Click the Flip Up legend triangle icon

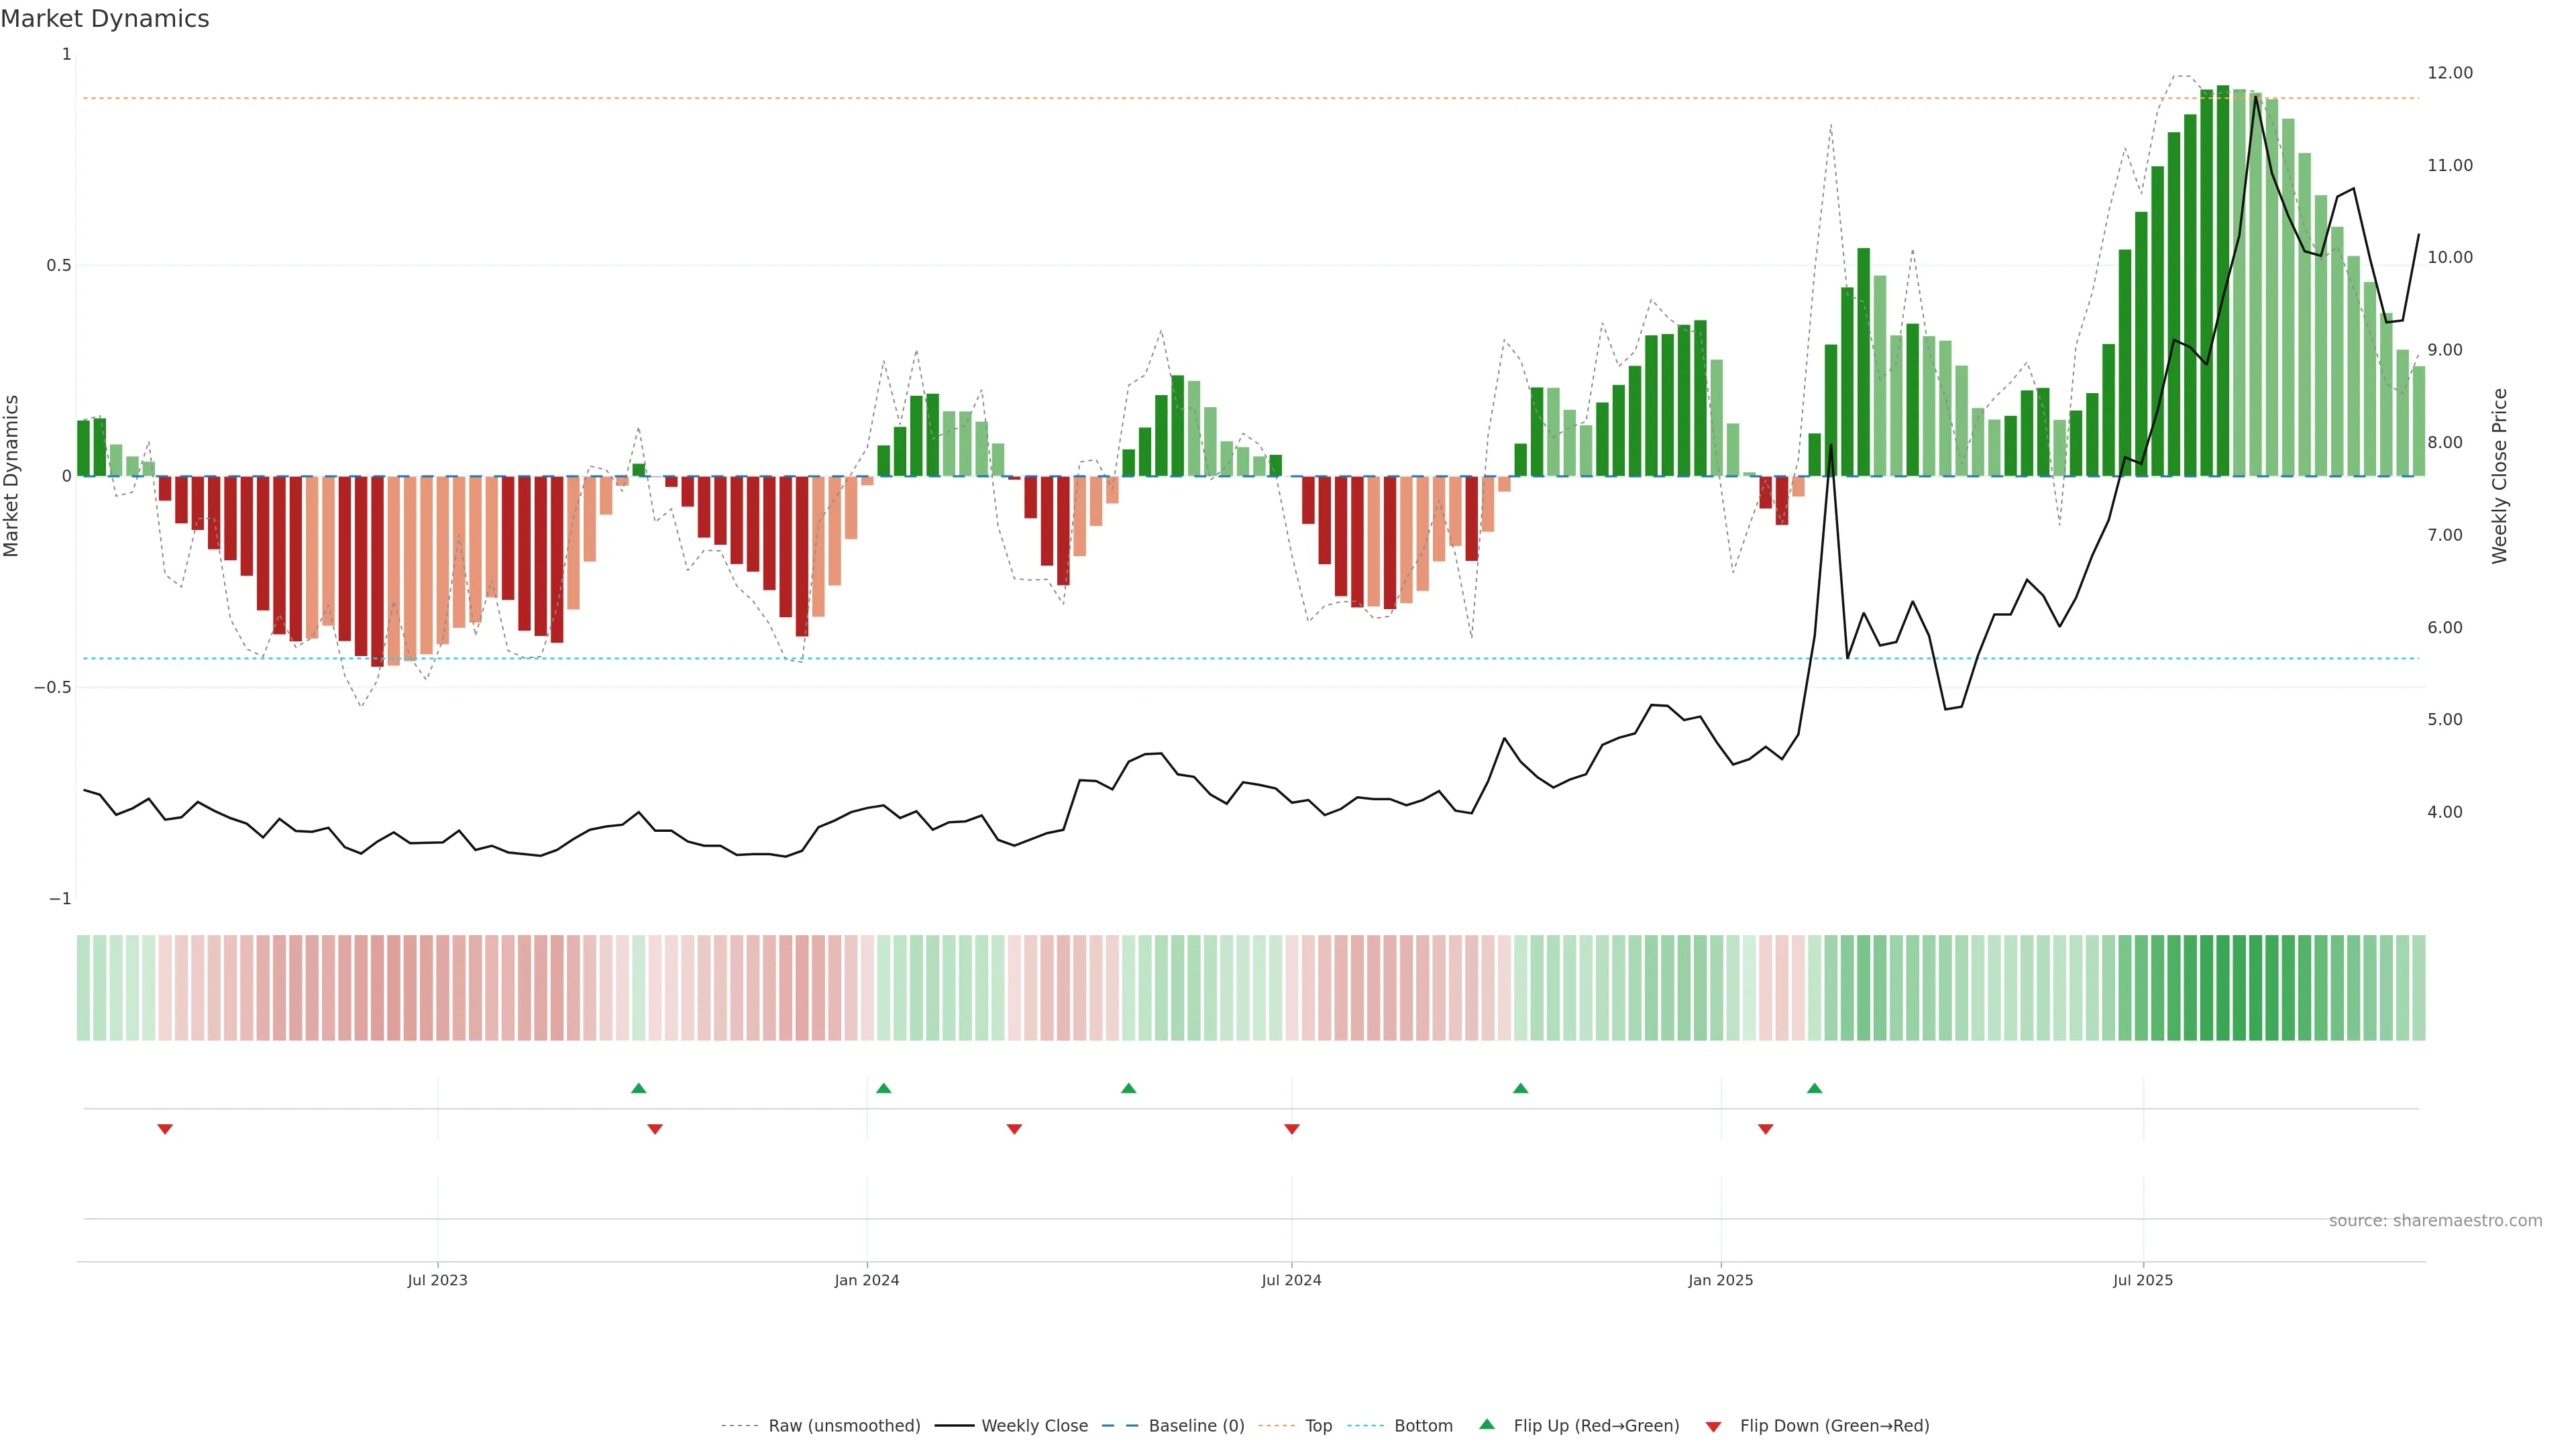coord(1487,1425)
